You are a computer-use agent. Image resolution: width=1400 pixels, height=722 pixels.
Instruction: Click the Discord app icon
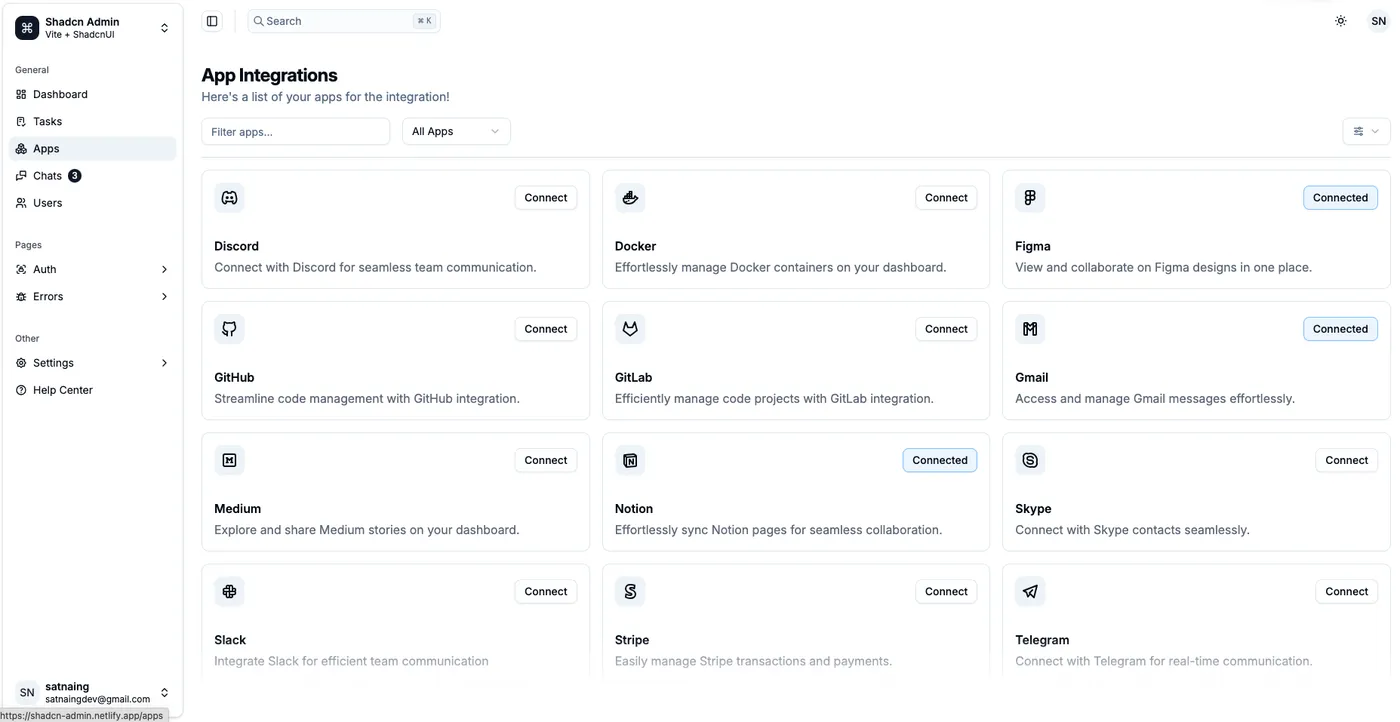coord(229,198)
